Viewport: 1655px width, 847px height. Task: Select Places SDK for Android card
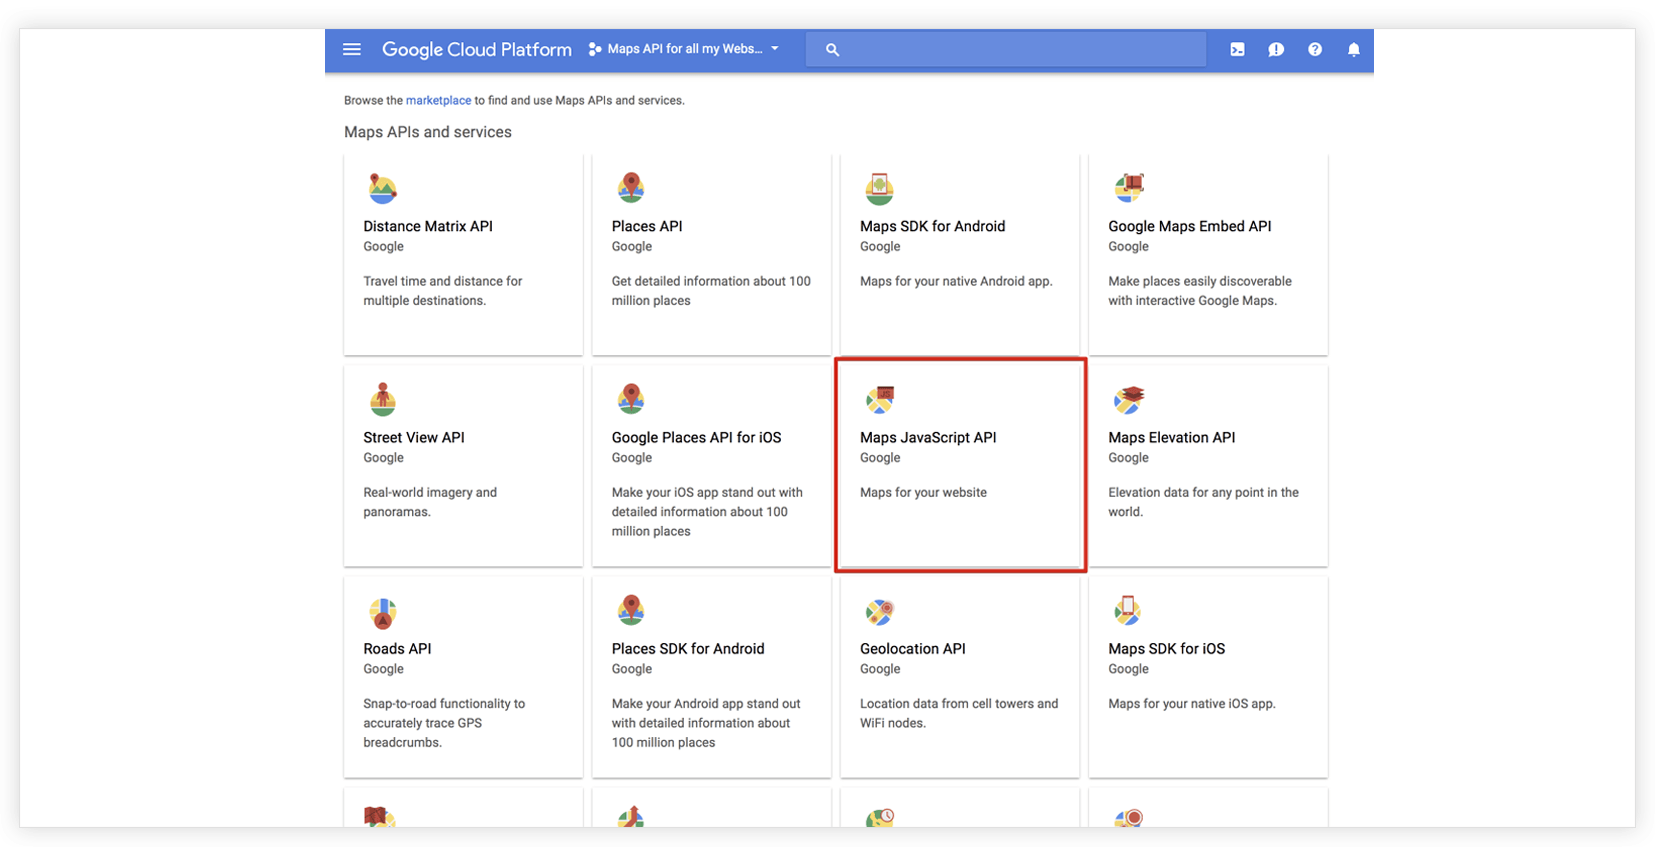coord(711,676)
